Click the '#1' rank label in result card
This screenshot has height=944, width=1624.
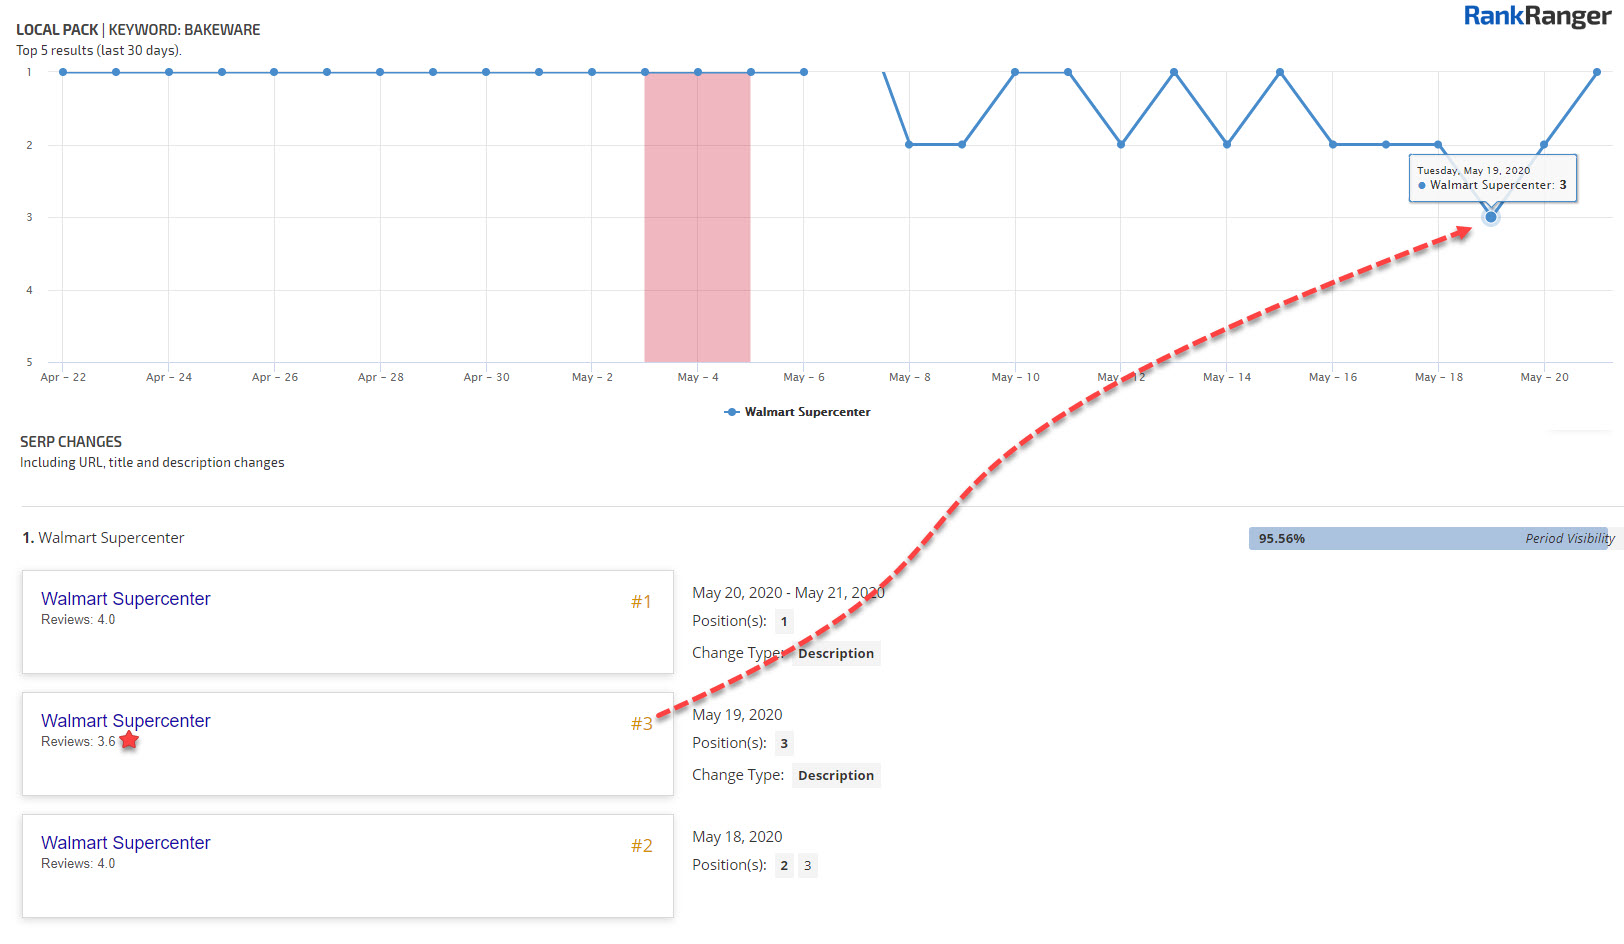[x=641, y=601]
